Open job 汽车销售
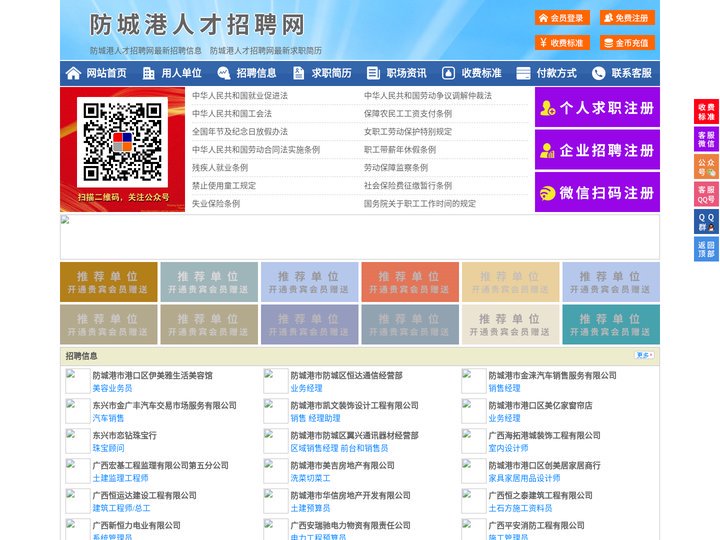Image resolution: width=720 pixels, height=540 pixels. [x=108, y=418]
